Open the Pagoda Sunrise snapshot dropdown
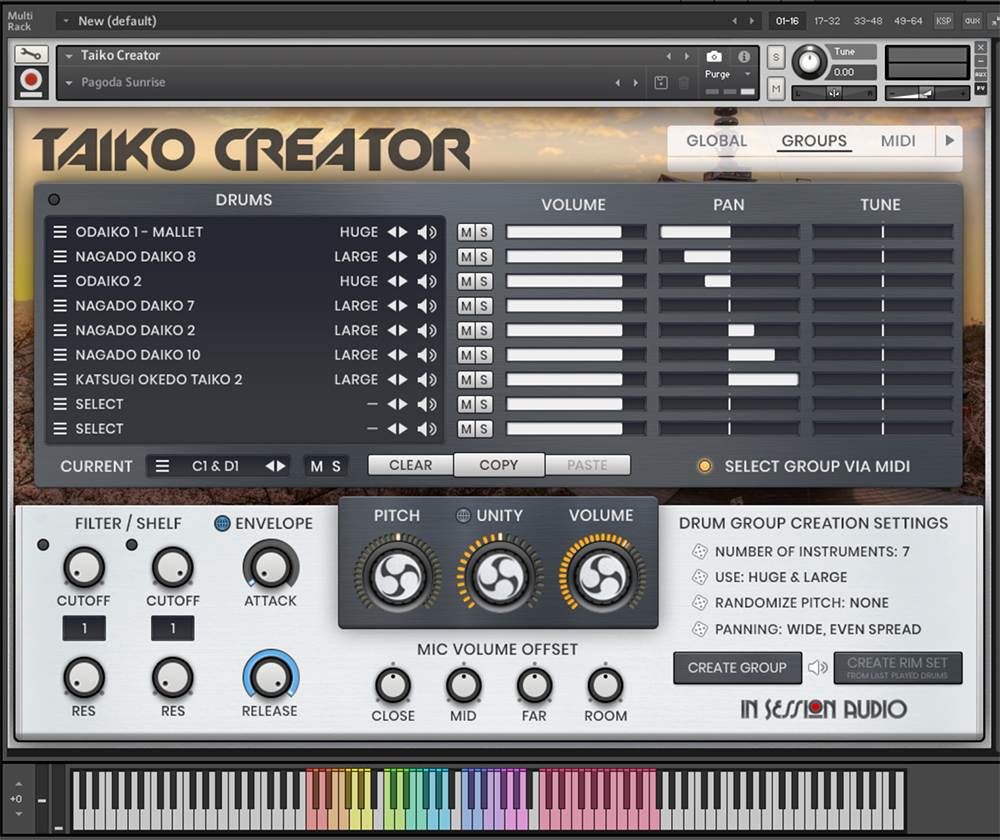 click(x=69, y=83)
